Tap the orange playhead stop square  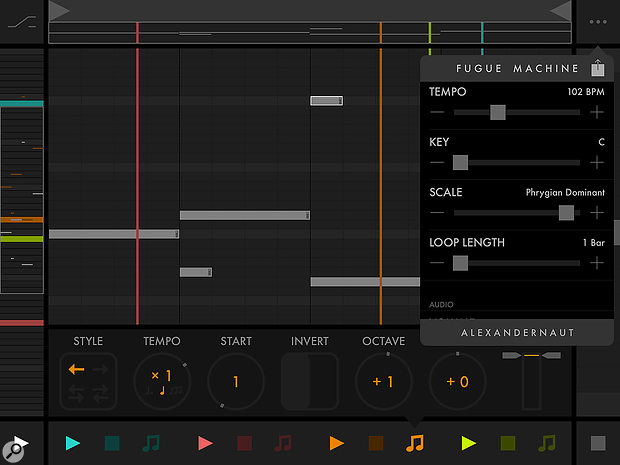376,443
